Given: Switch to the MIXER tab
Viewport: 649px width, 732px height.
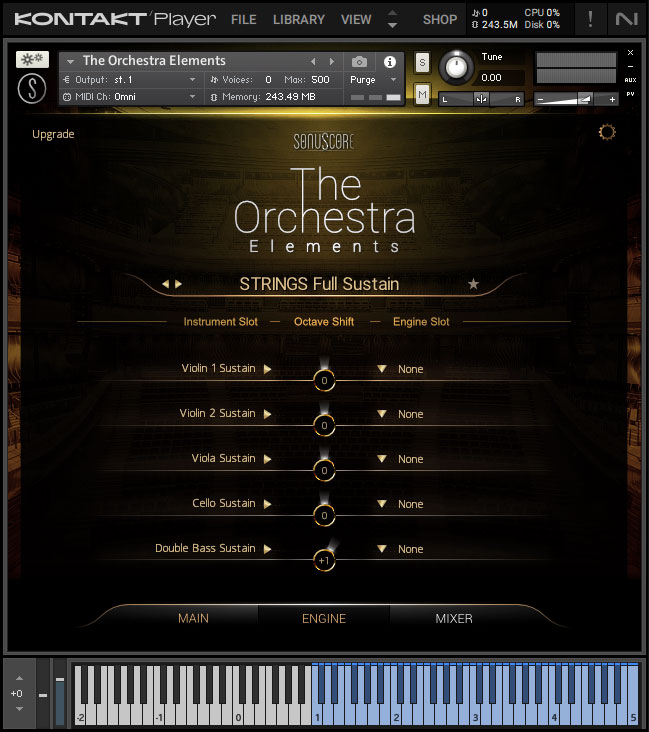Looking at the screenshot, I should (454, 619).
